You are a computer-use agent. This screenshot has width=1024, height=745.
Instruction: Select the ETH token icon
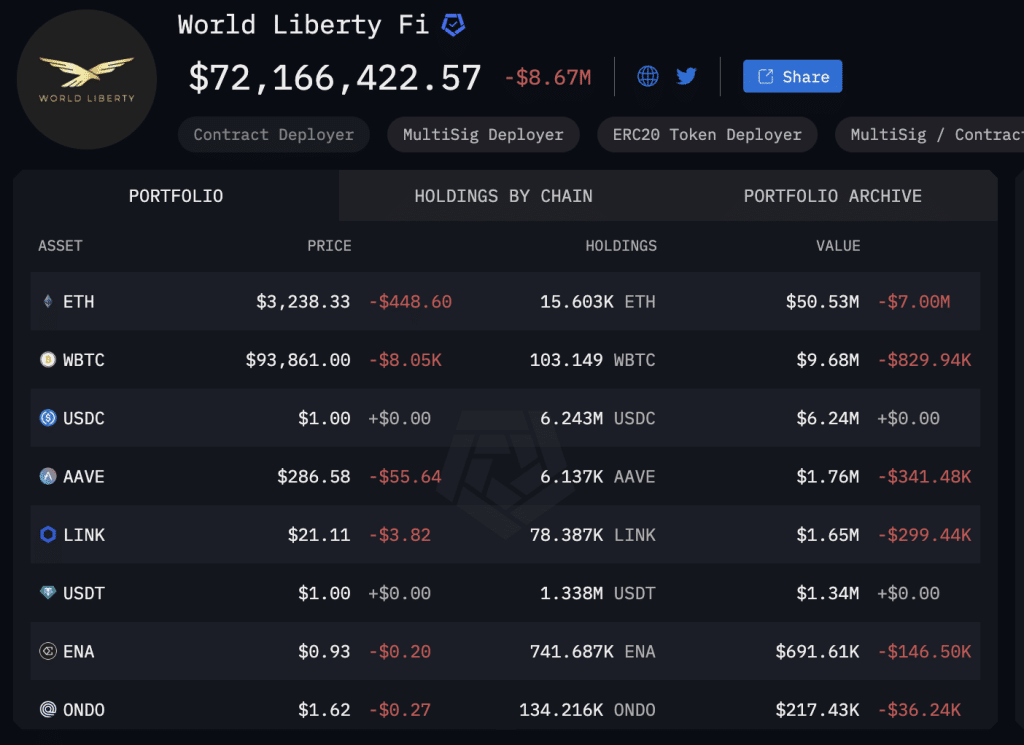[48, 301]
